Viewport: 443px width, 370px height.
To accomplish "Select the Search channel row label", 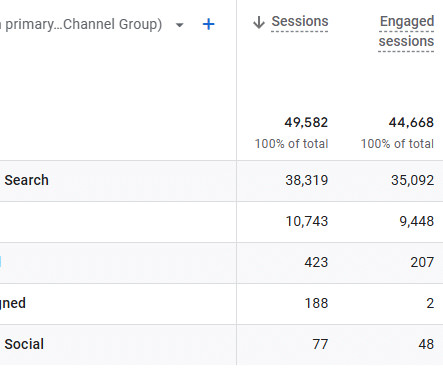I will click(26, 180).
